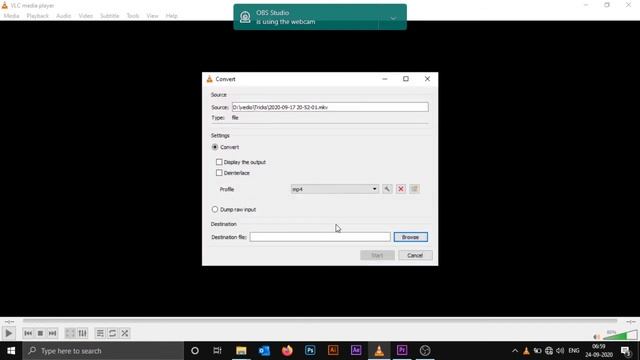Mute audio via speaker icon in VLC
The width and height of the screenshot is (640, 360).
(596, 337)
